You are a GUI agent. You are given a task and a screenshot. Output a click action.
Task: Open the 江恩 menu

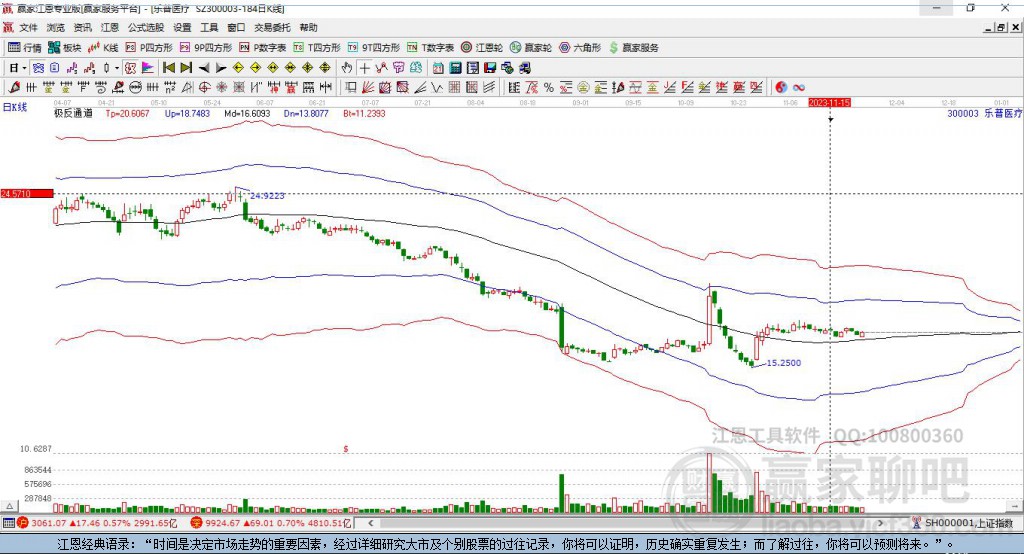(110, 27)
